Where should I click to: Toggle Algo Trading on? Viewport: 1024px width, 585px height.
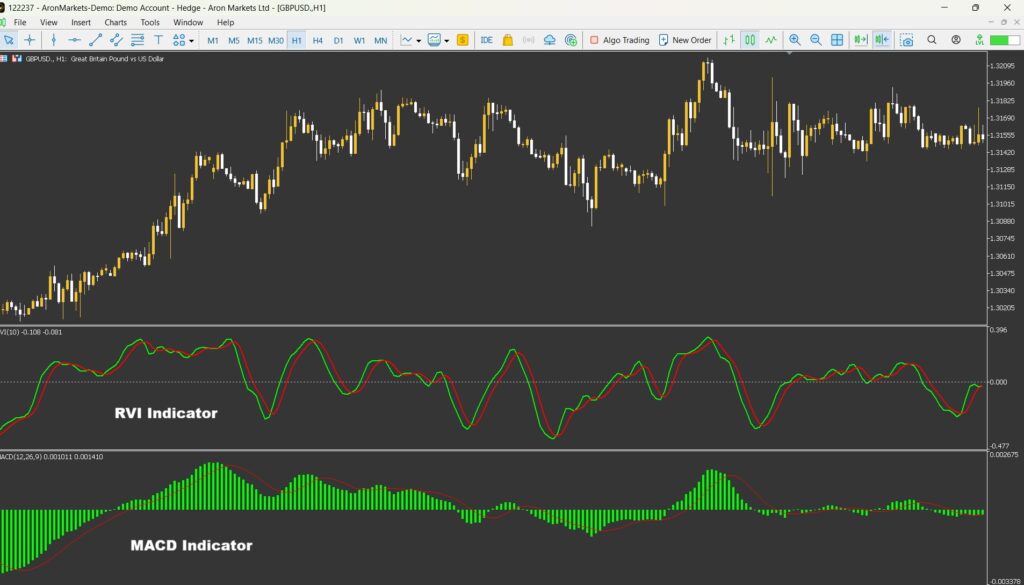click(619, 40)
